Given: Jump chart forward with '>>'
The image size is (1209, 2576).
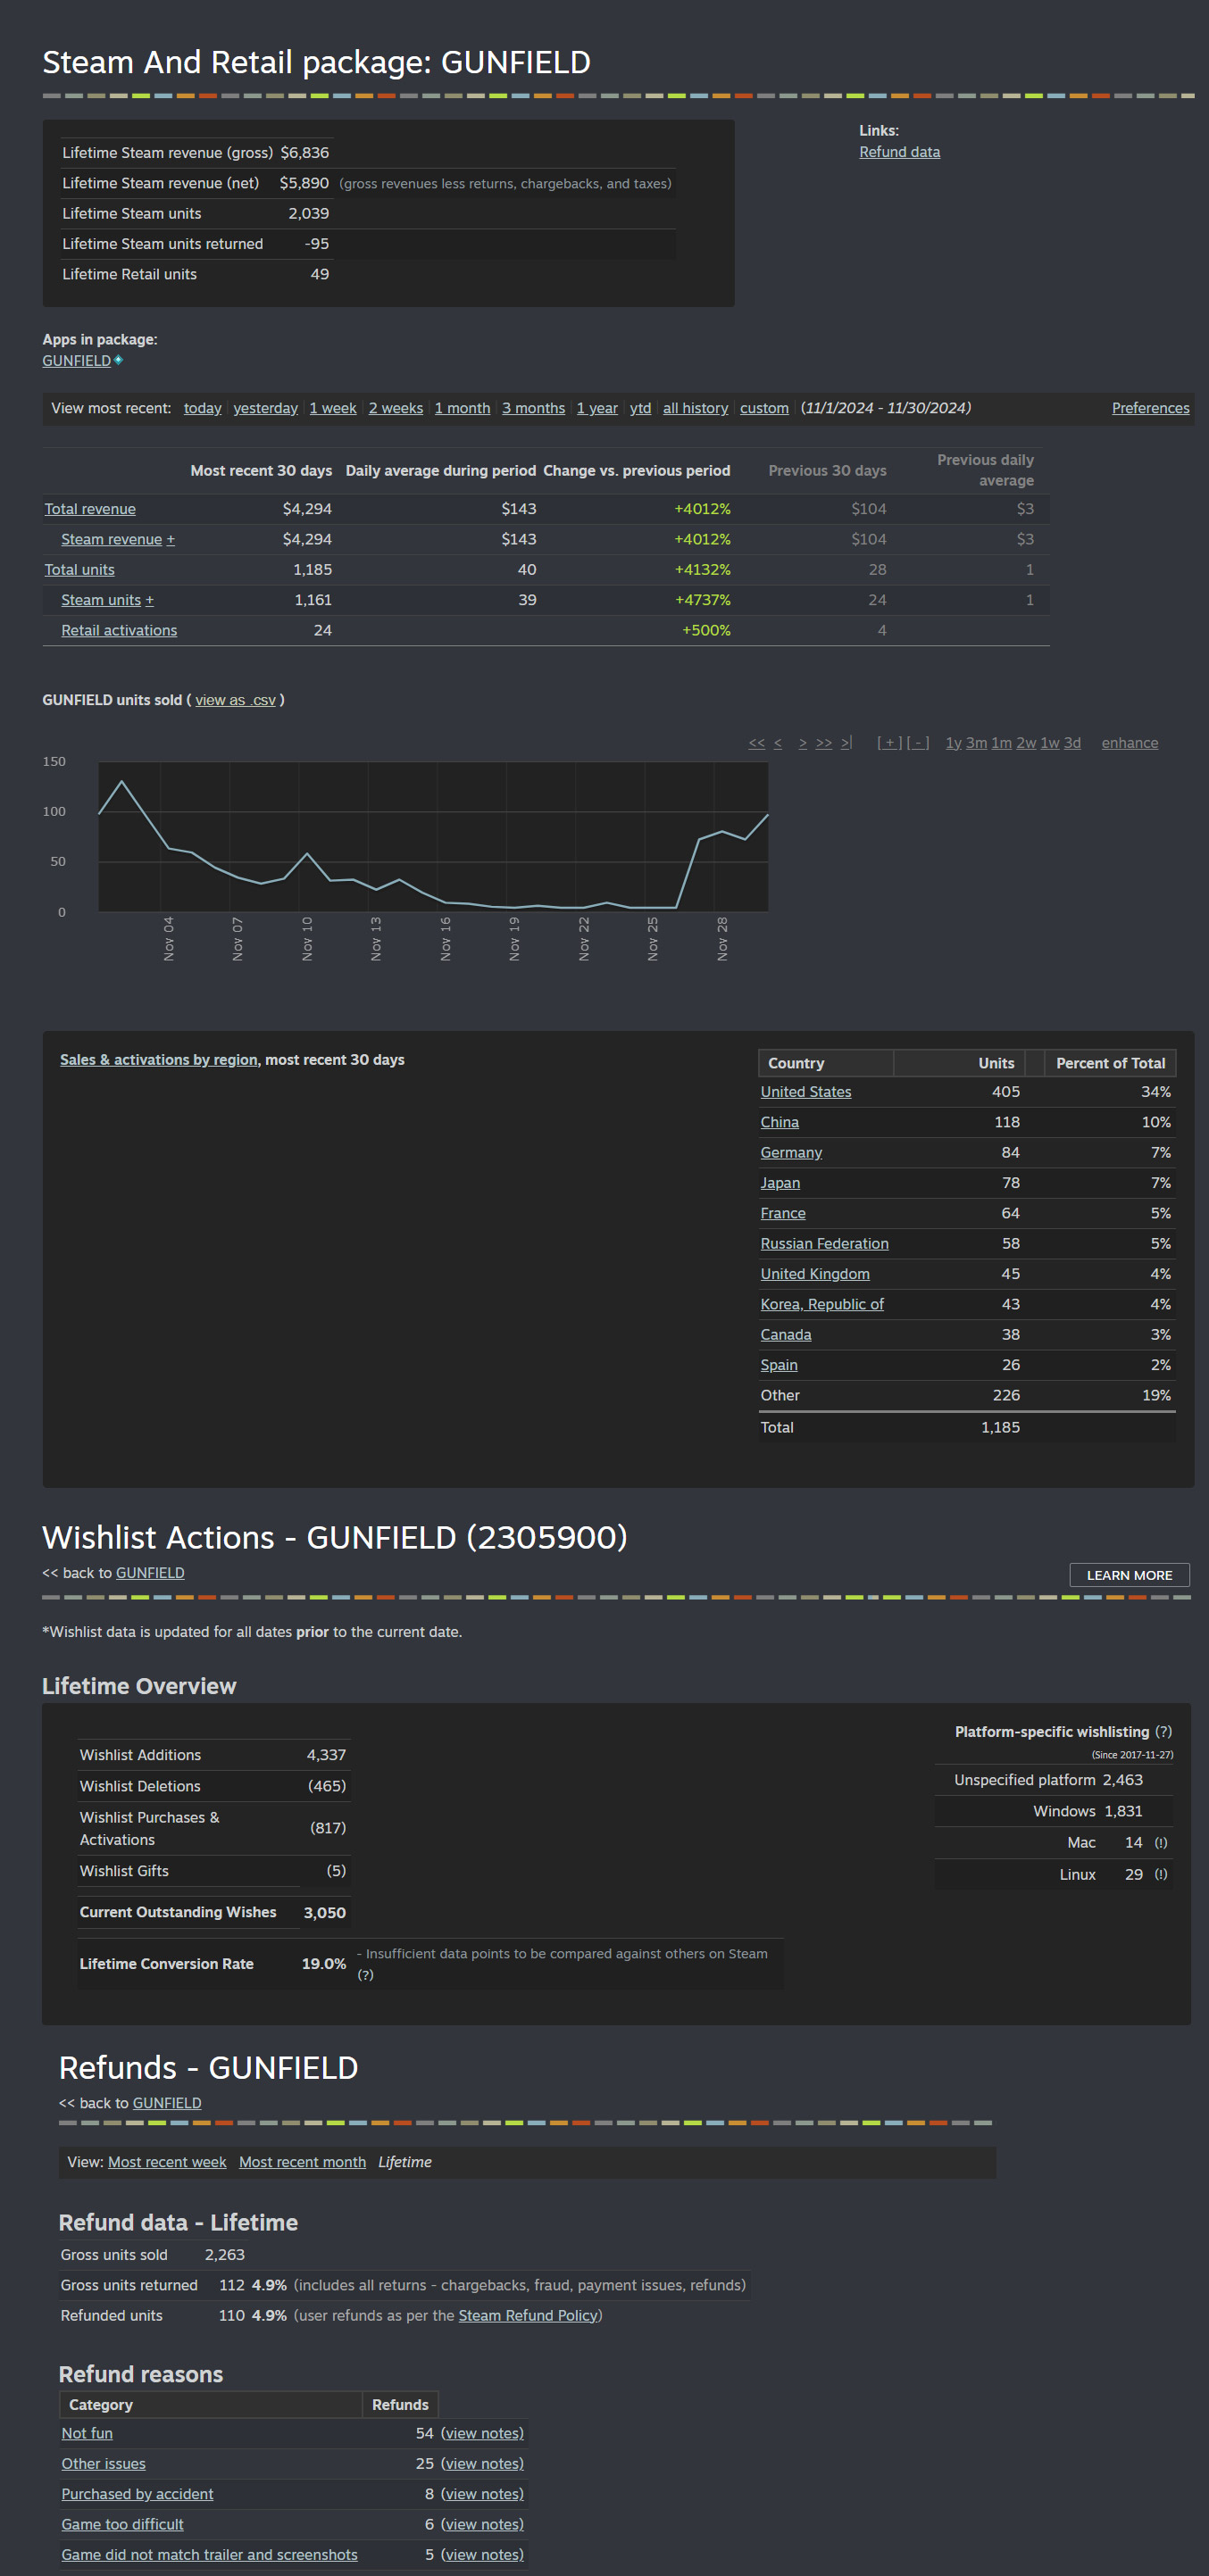Looking at the screenshot, I should coord(824,743).
